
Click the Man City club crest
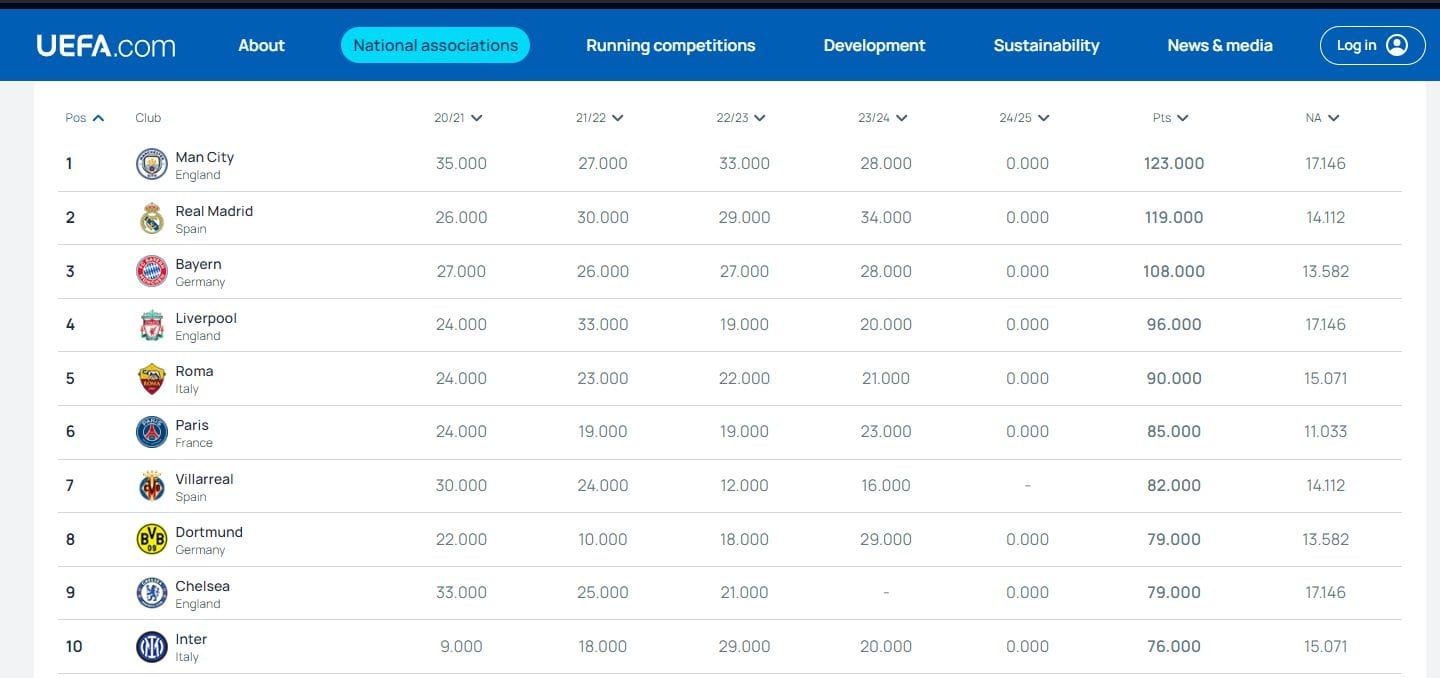[x=152, y=164]
